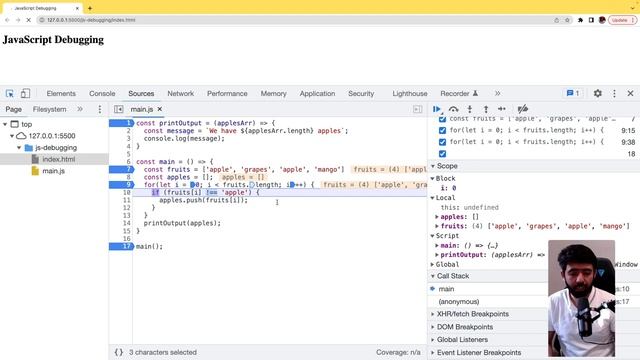Viewport: 640px width, 360px height.
Task: Open the browser extensions puzzle icon
Action: [x=580, y=20]
